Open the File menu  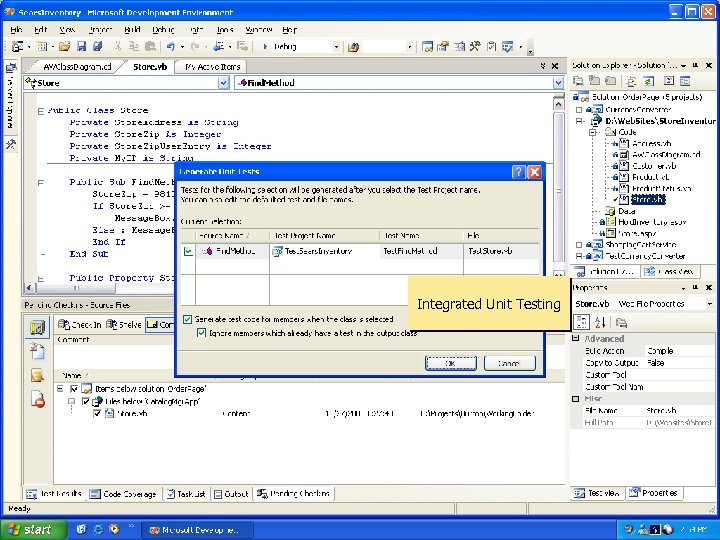tap(16, 30)
